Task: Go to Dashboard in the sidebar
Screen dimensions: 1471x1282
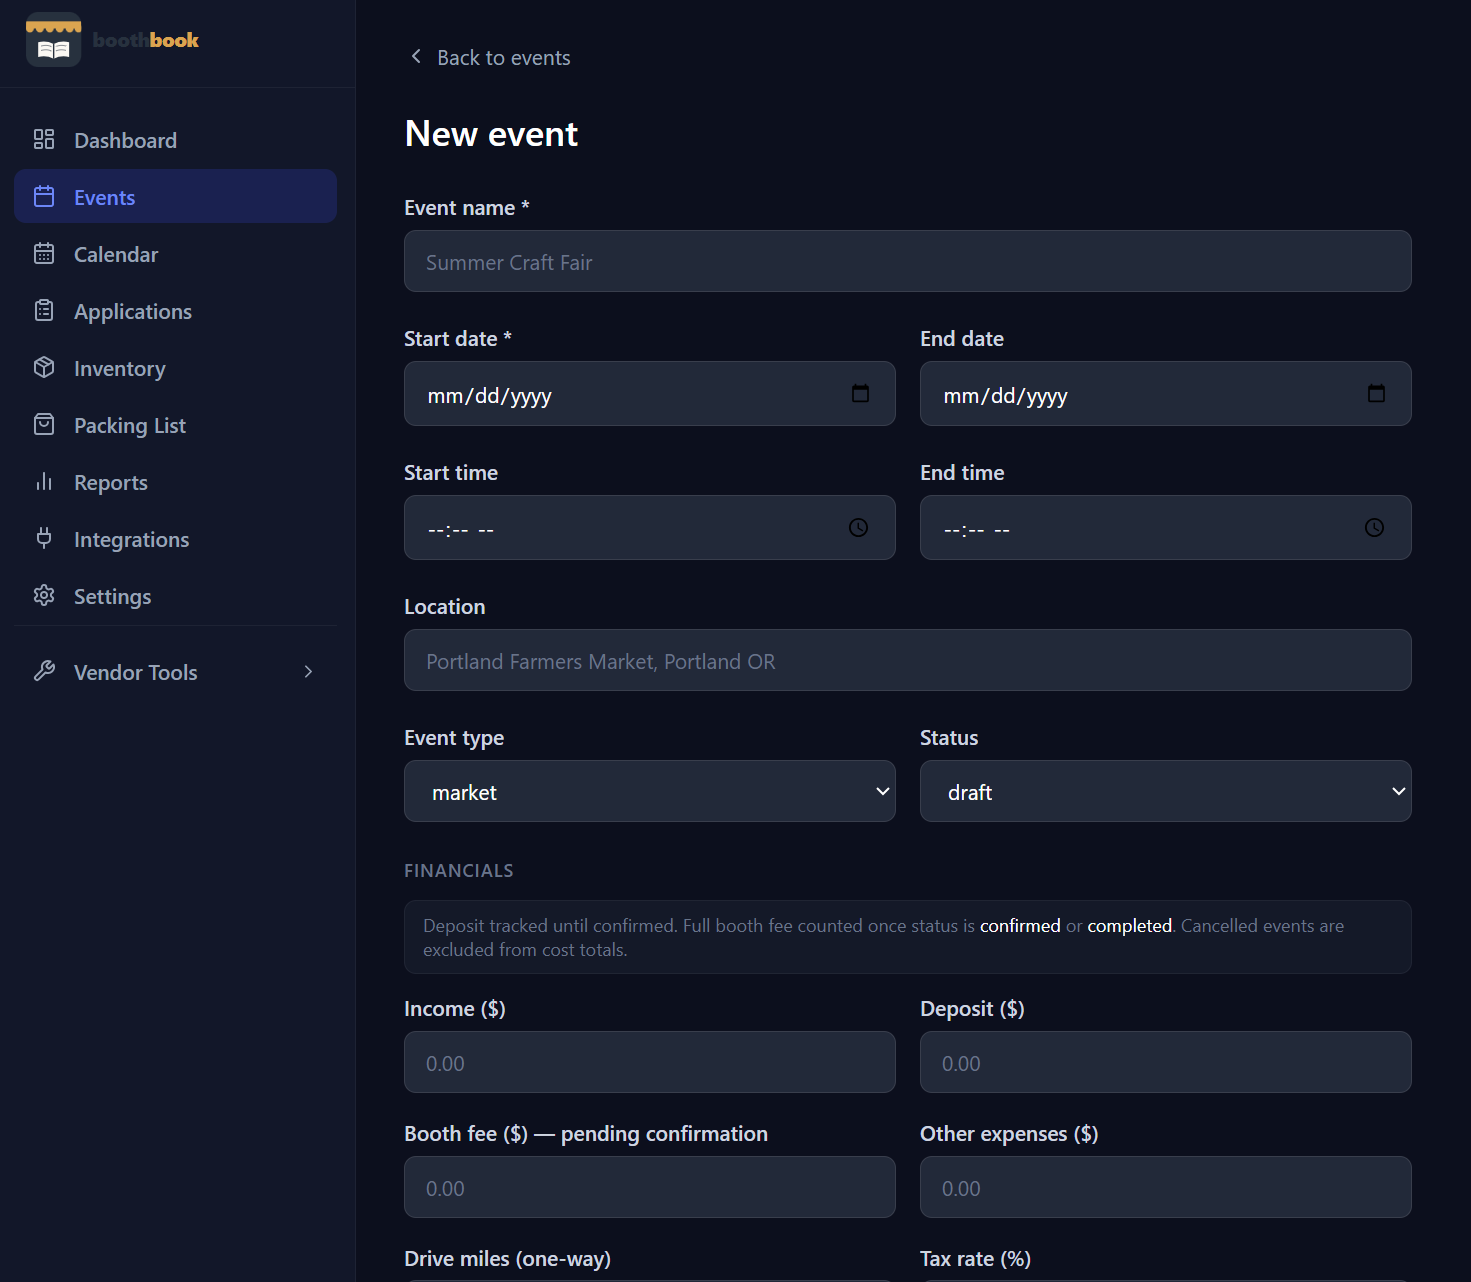Action: pos(175,140)
